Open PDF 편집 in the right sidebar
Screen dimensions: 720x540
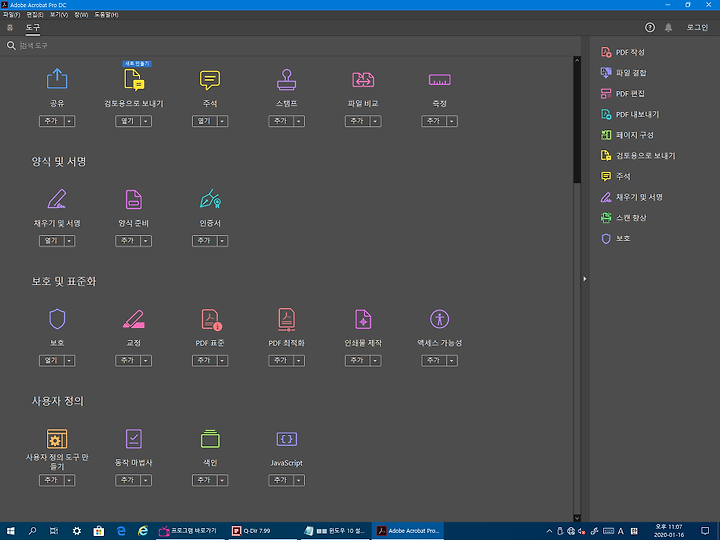[623, 93]
